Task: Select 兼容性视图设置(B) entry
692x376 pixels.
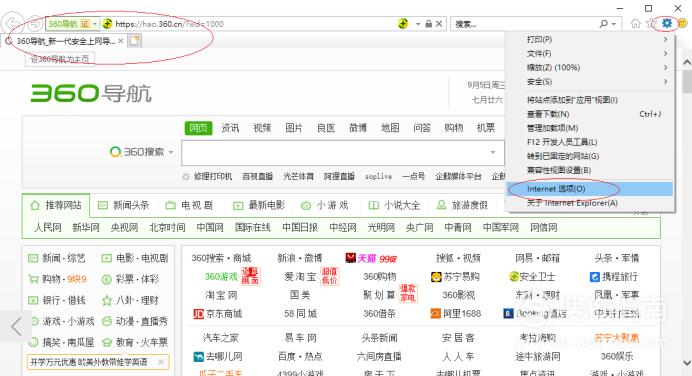Action: click(590, 170)
